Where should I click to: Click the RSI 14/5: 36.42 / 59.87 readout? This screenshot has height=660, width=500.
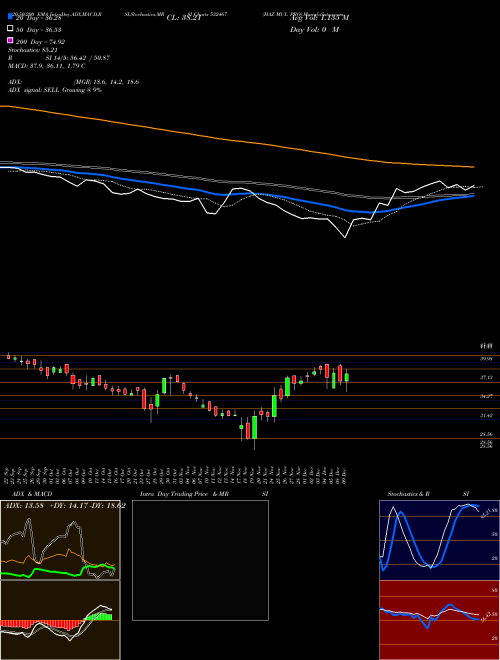coord(59,58)
